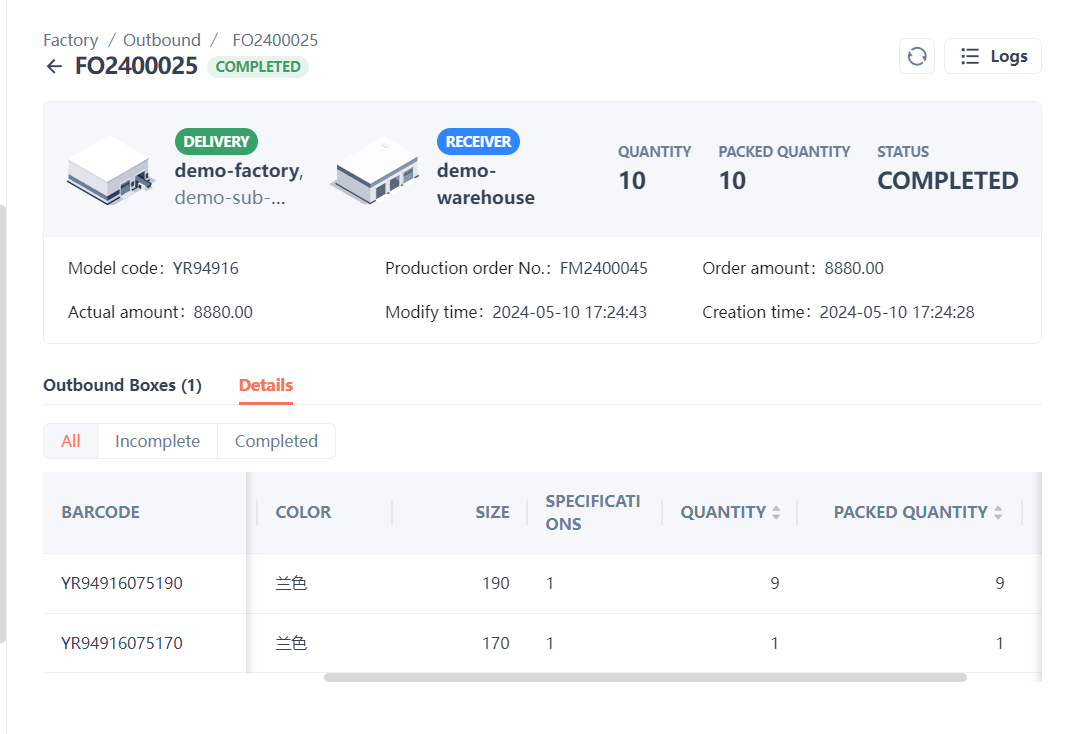Image resolution: width=1070 pixels, height=734 pixels.
Task: Click the refresh icon button
Action: tap(917, 56)
